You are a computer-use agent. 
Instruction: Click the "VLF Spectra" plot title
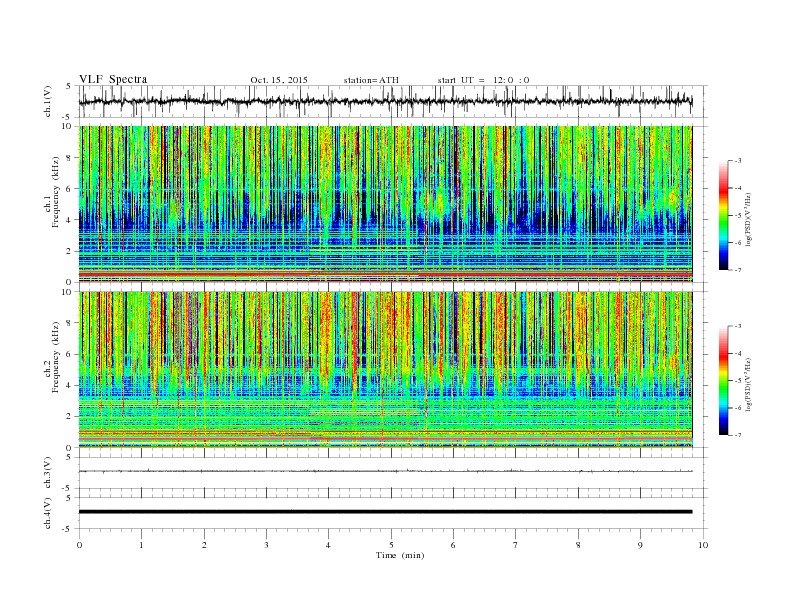[113, 79]
